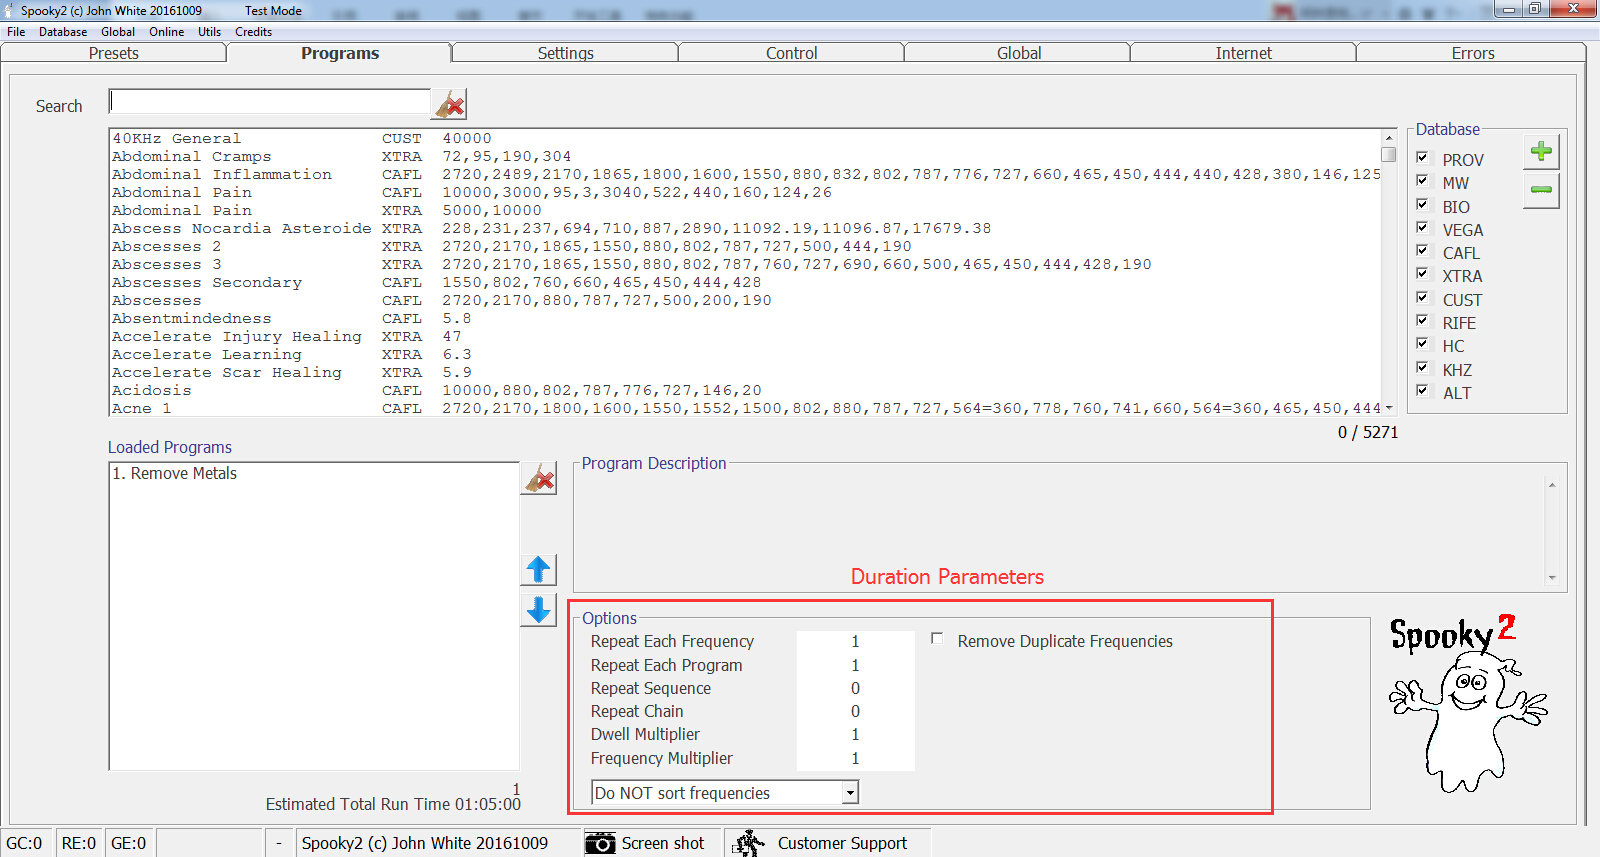This screenshot has height=857, width=1600.
Task: Select the Abscesses Secondary program row
Action: pyautogui.click(x=745, y=282)
